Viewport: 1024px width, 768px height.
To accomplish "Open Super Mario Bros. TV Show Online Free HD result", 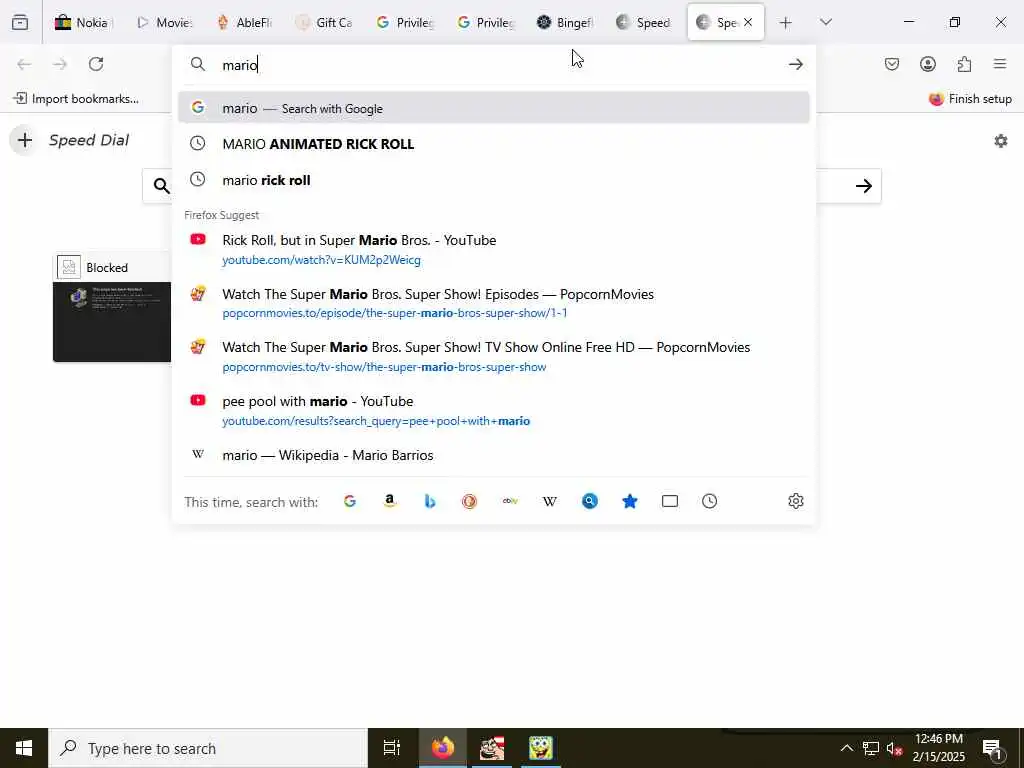I will [494, 357].
